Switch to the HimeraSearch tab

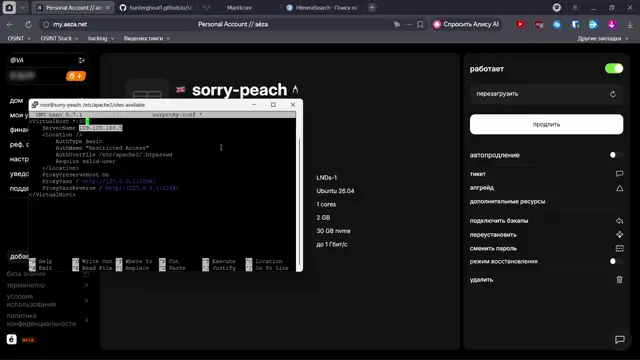coord(322,8)
